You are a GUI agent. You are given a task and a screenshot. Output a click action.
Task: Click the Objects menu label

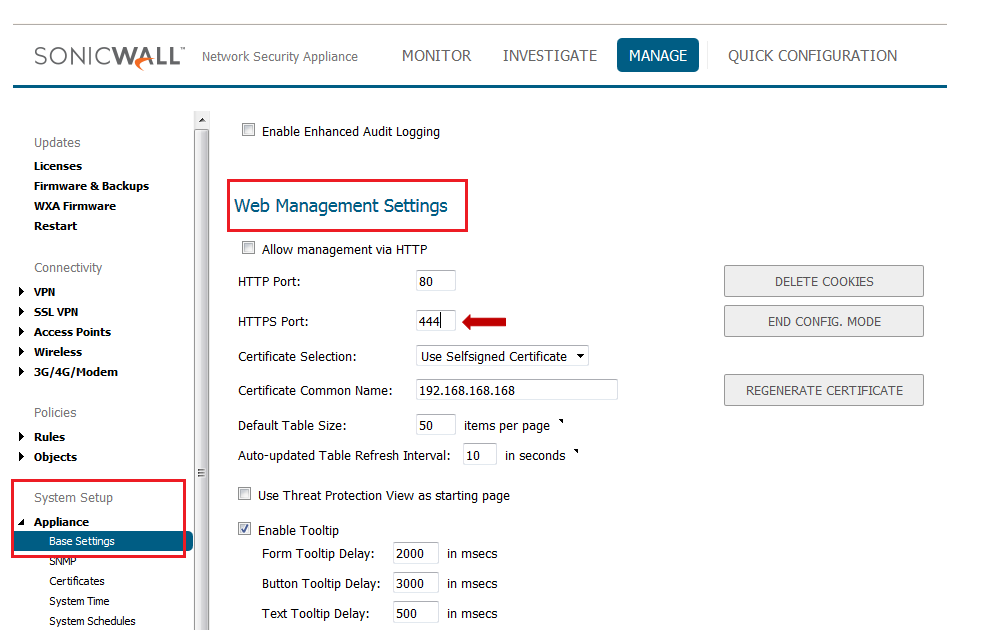(56, 457)
